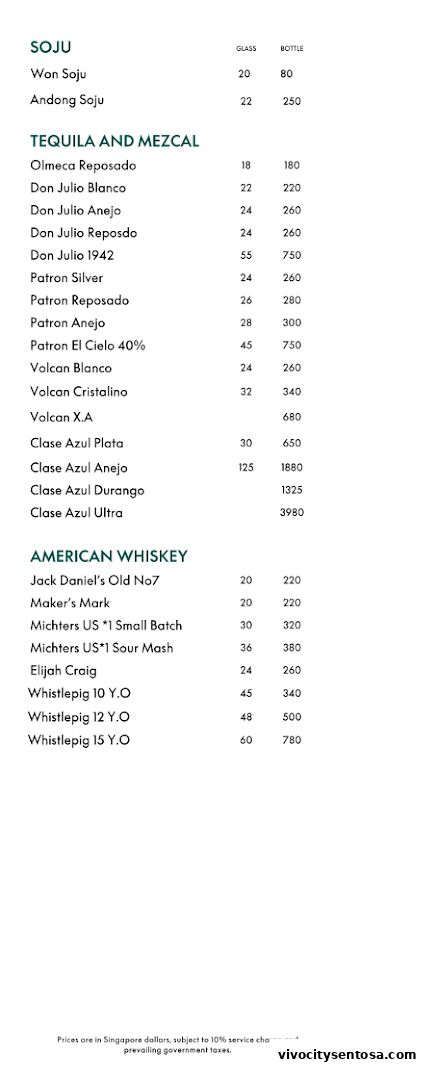Click Whistlepig 15 Y.O entry
Image resolution: width=436 pixels, height=1080 pixels.
(79, 740)
